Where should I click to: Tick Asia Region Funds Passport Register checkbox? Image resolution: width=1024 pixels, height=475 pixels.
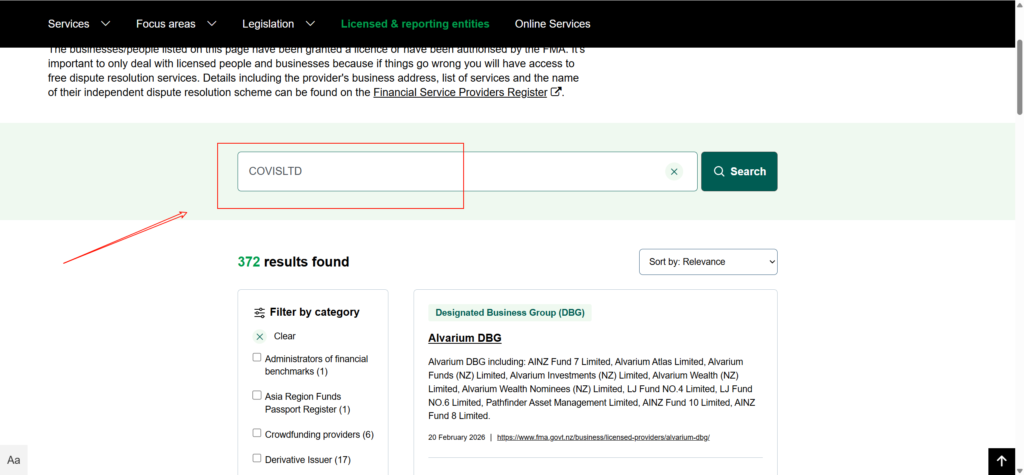[257, 396]
